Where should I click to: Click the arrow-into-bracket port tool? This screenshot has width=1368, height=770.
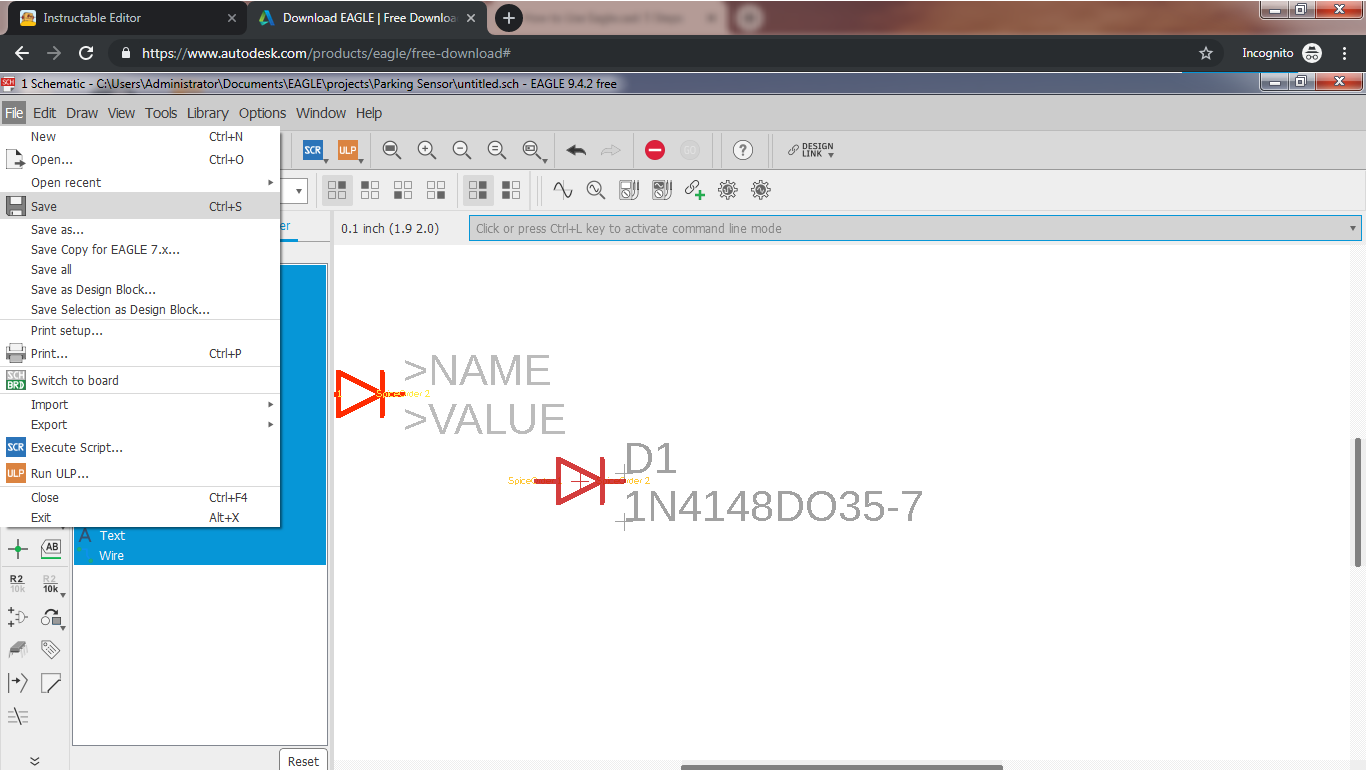coord(18,683)
